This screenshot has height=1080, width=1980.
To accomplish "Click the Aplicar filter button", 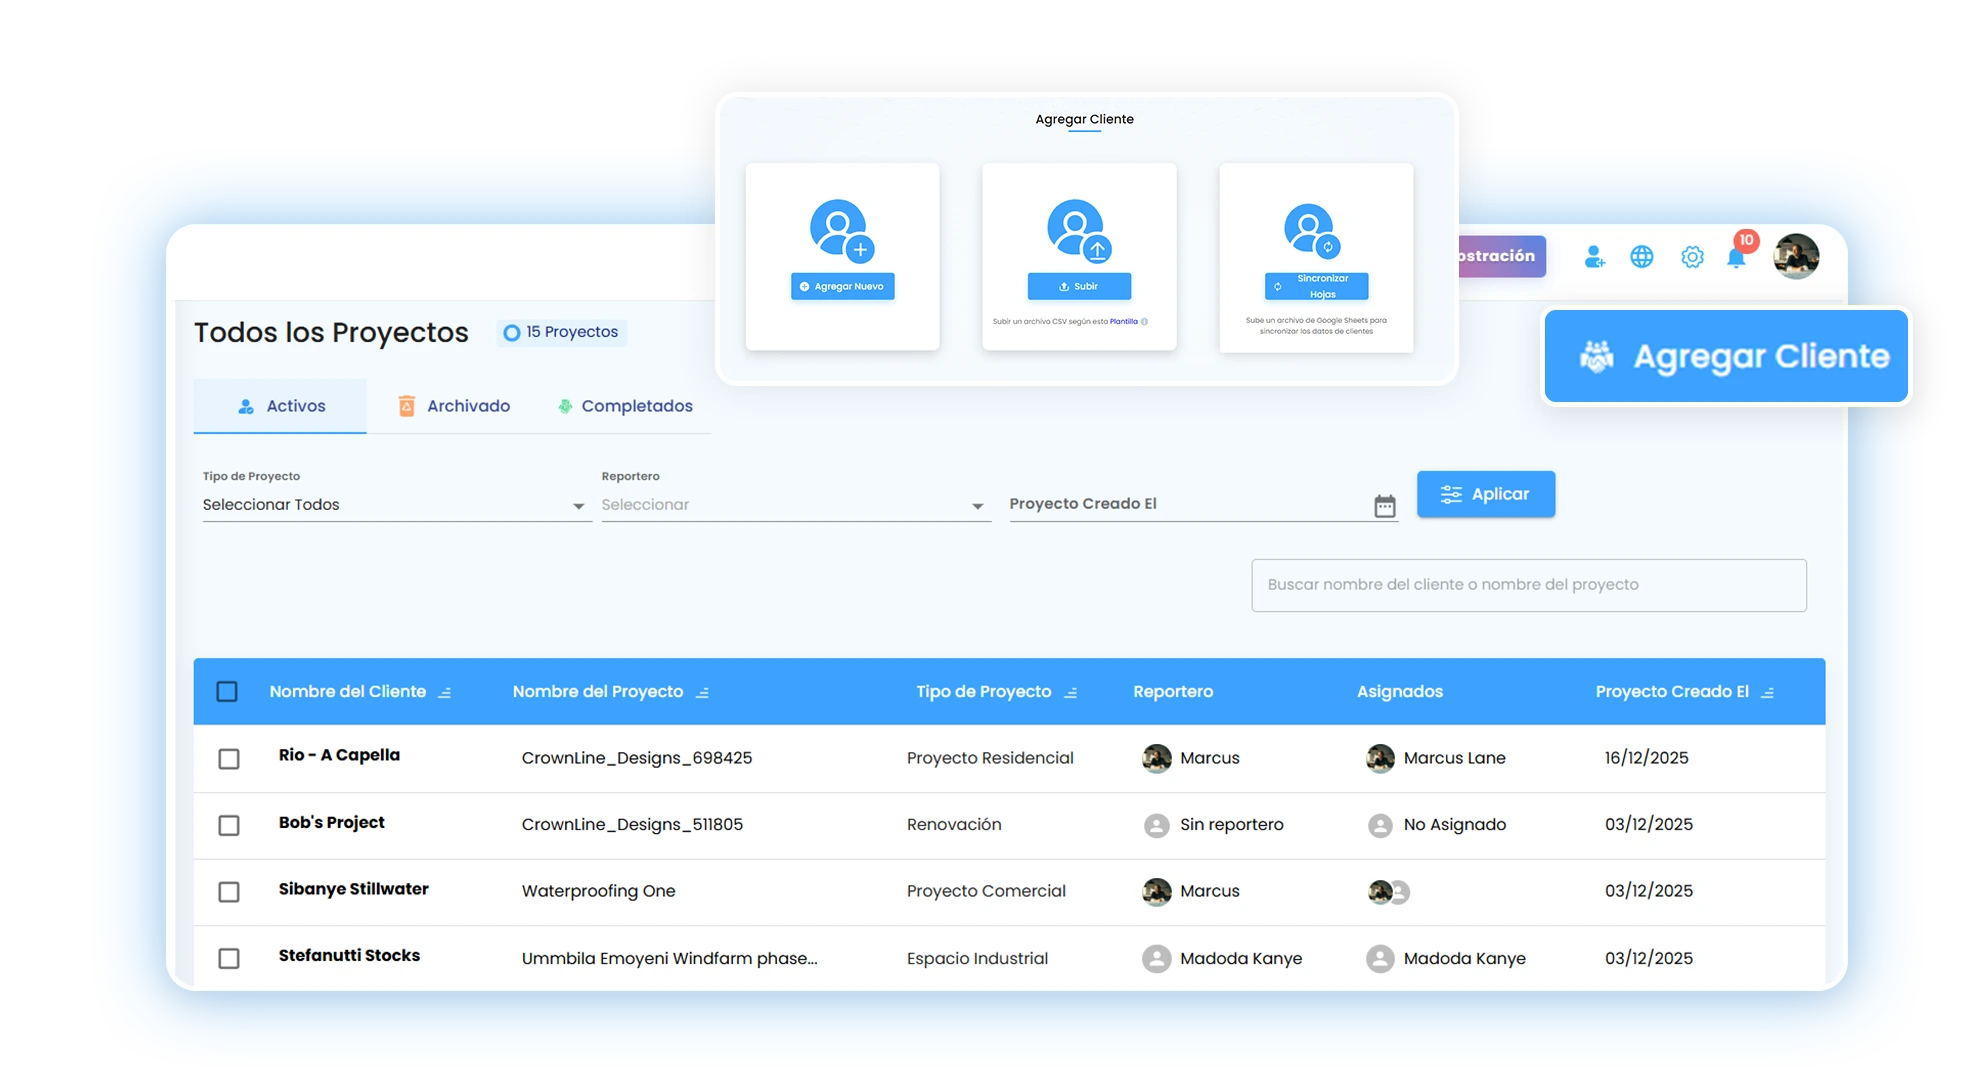I will [x=1485, y=494].
